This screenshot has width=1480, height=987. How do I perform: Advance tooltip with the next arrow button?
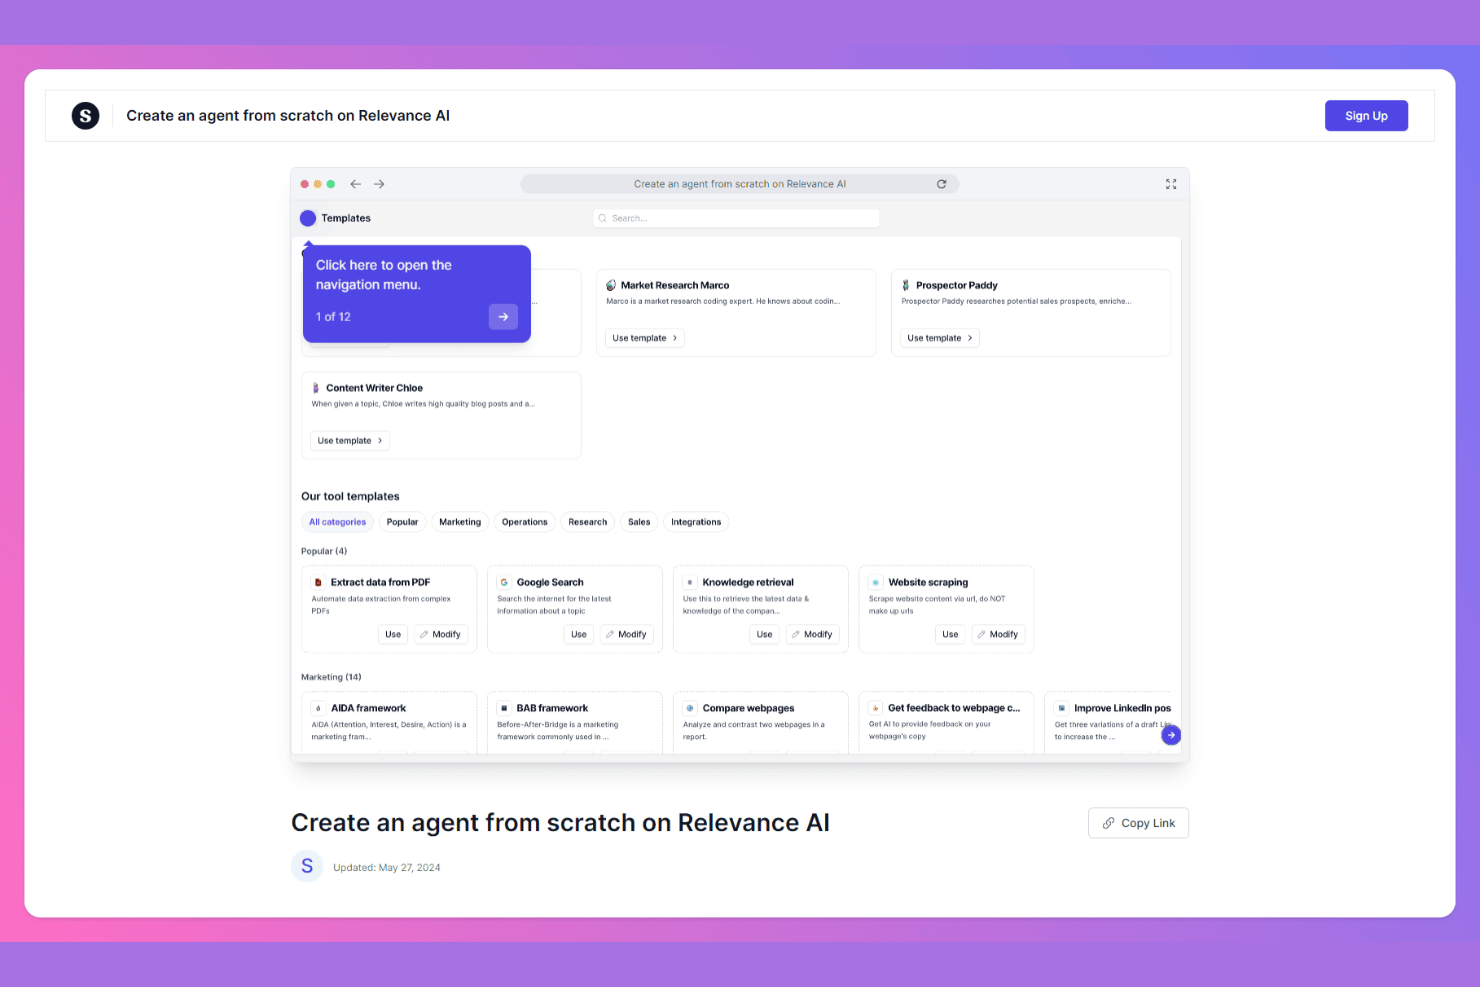pyautogui.click(x=503, y=317)
